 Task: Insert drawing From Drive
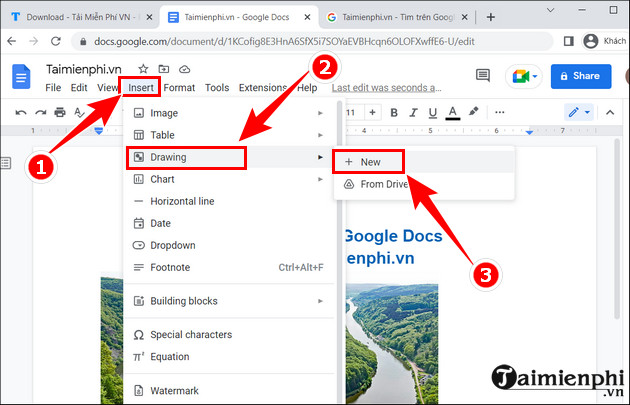click(424, 184)
